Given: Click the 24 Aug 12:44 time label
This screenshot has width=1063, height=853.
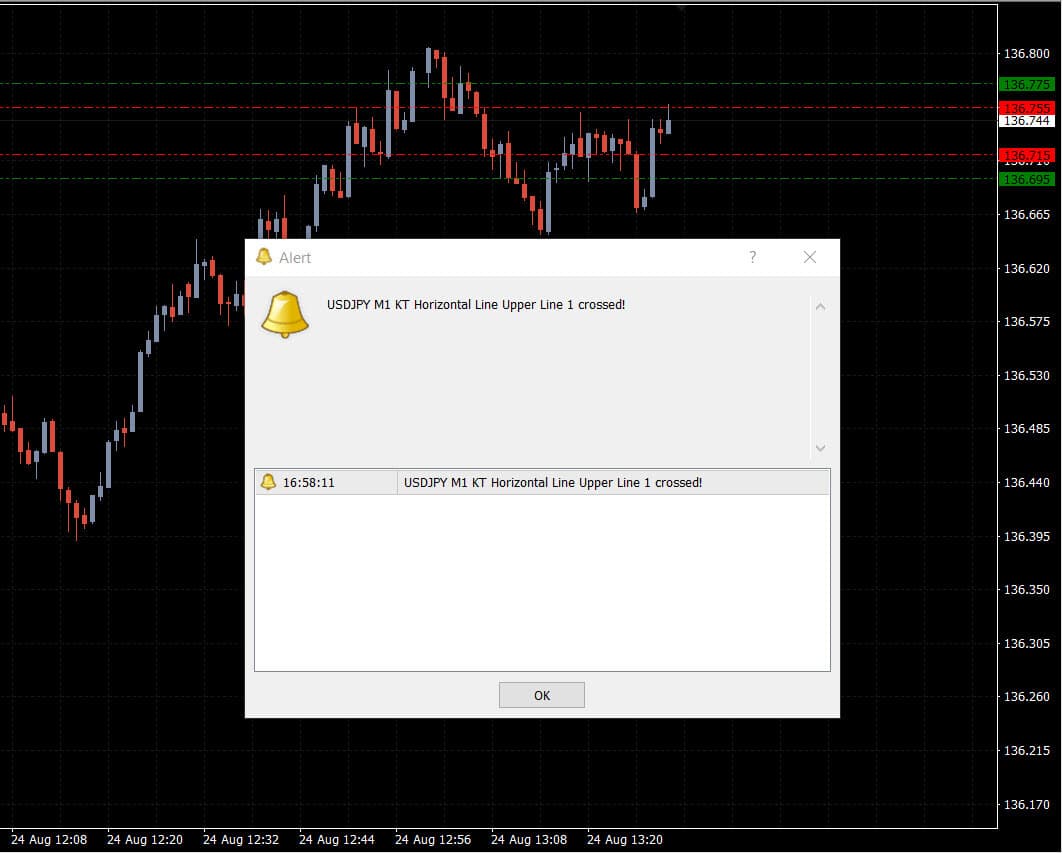Looking at the screenshot, I should 336,839.
